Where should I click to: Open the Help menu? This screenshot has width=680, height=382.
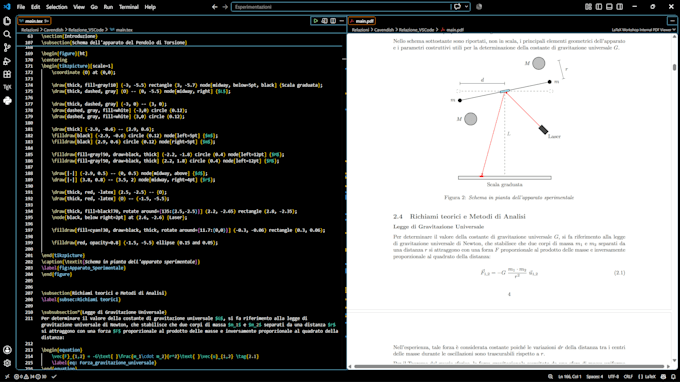(150, 7)
